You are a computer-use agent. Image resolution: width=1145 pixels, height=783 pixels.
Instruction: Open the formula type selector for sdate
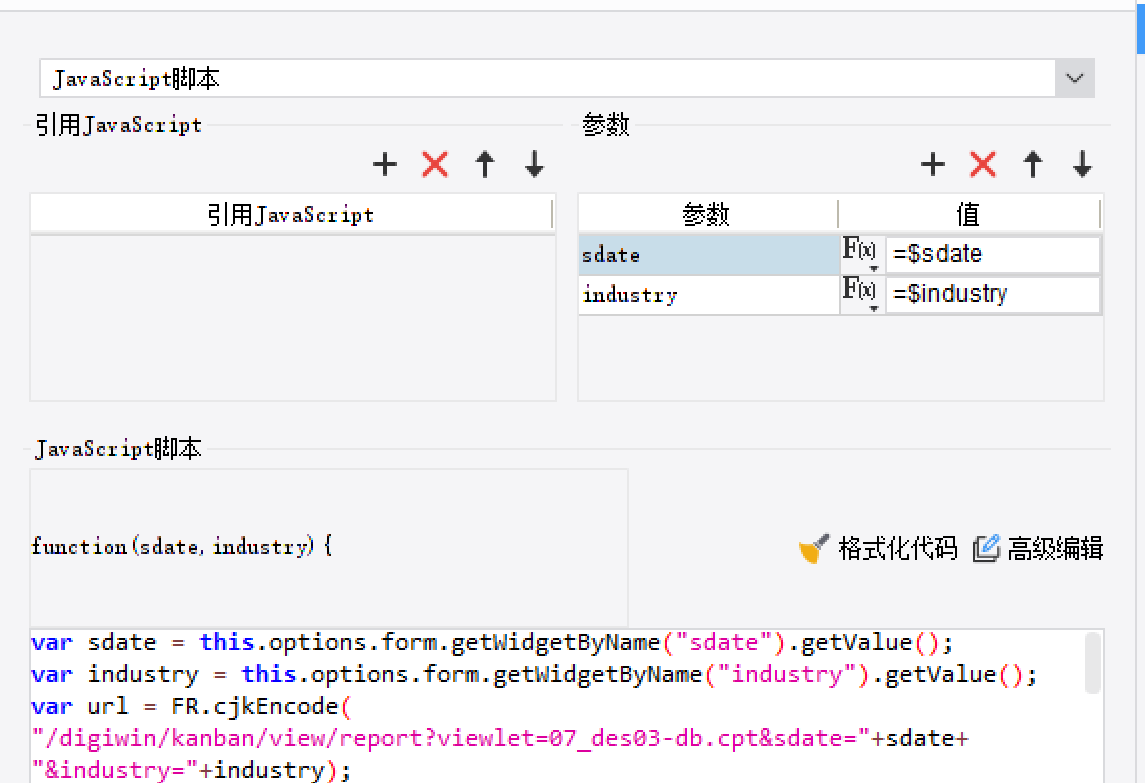click(862, 254)
